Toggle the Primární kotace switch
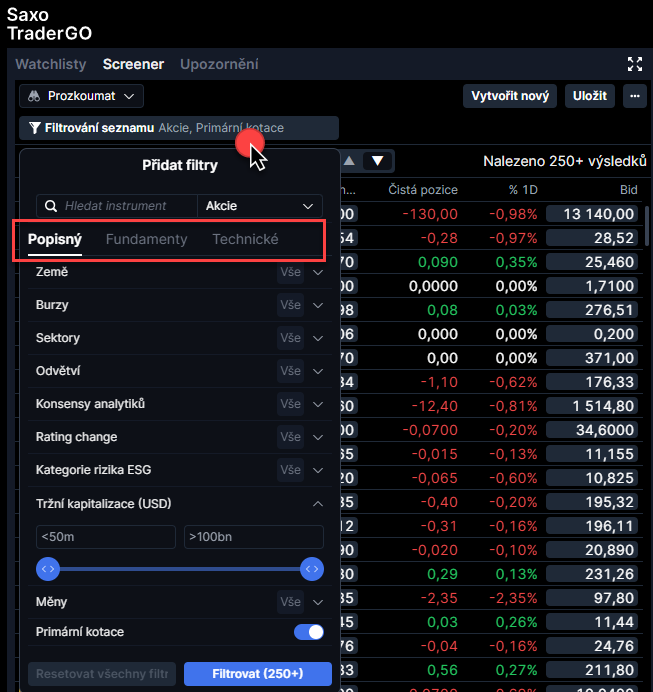The height and width of the screenshot is (692, 653). [x=309, y=632]
